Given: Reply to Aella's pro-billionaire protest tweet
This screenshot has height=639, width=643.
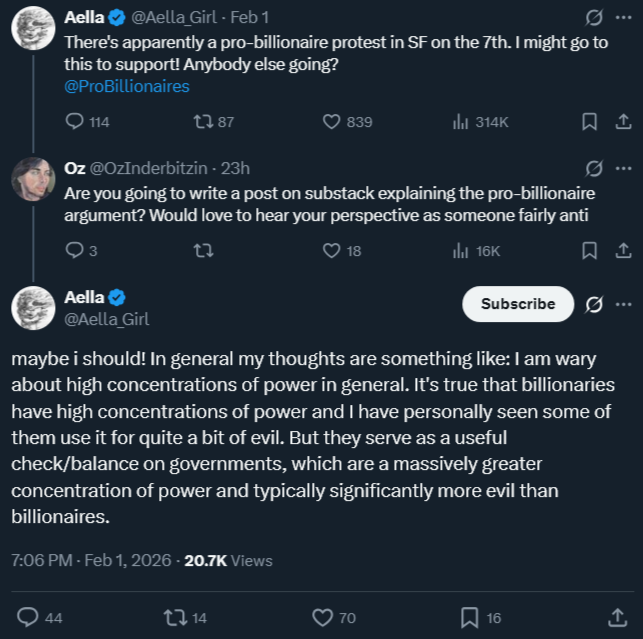Looking at the screenshot, I should pyautogui.click(x=74, y=122).
